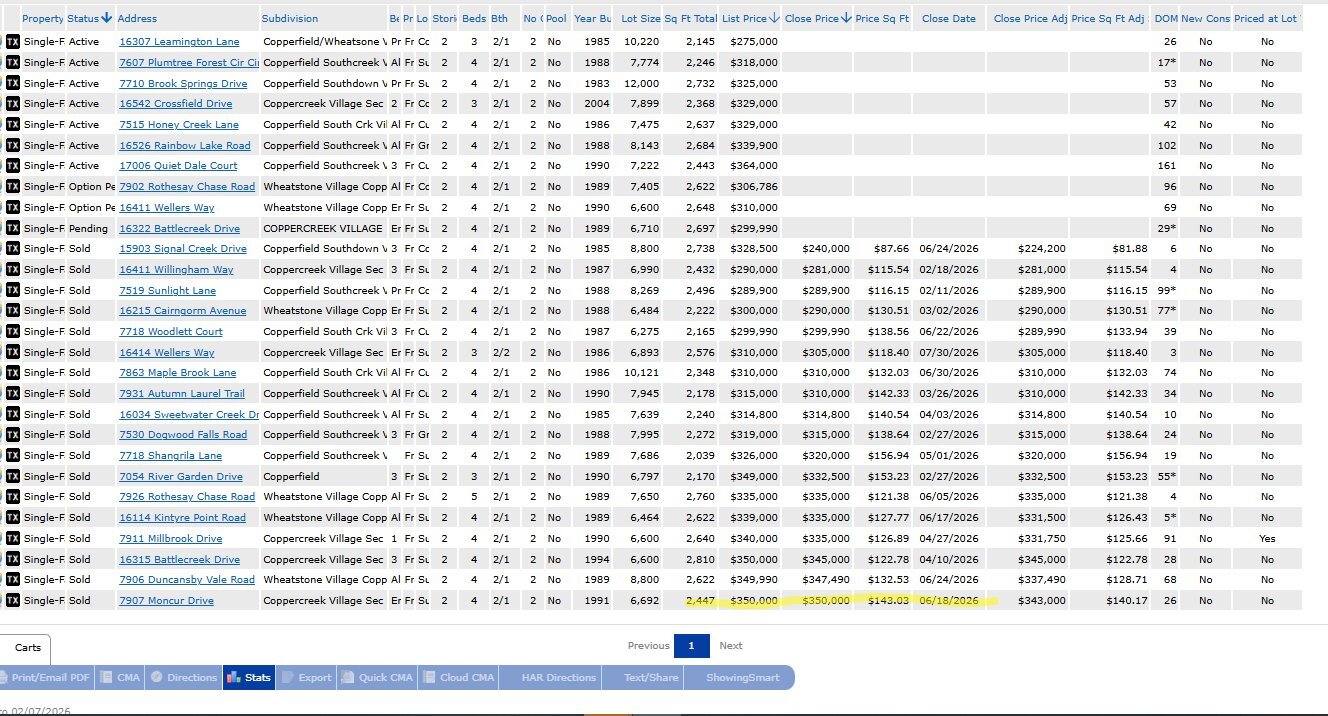Open listing 16034 Sweetwater Creek Drive
Viewport: 1328px width, 716px height.
click(x=188, y=414)
